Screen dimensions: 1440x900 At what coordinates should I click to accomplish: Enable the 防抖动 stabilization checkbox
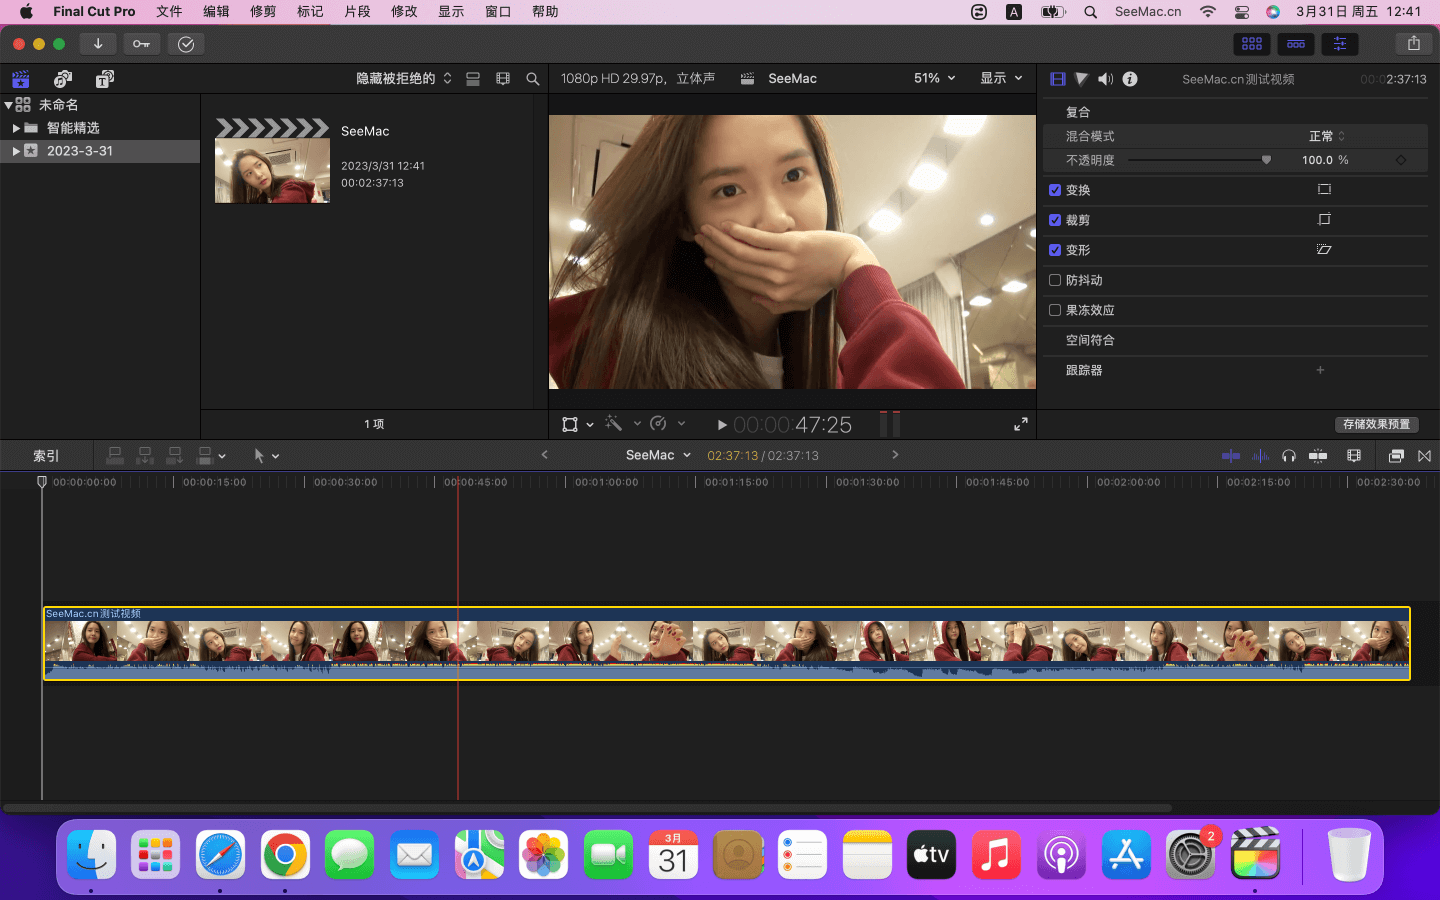coord(1055,280)
